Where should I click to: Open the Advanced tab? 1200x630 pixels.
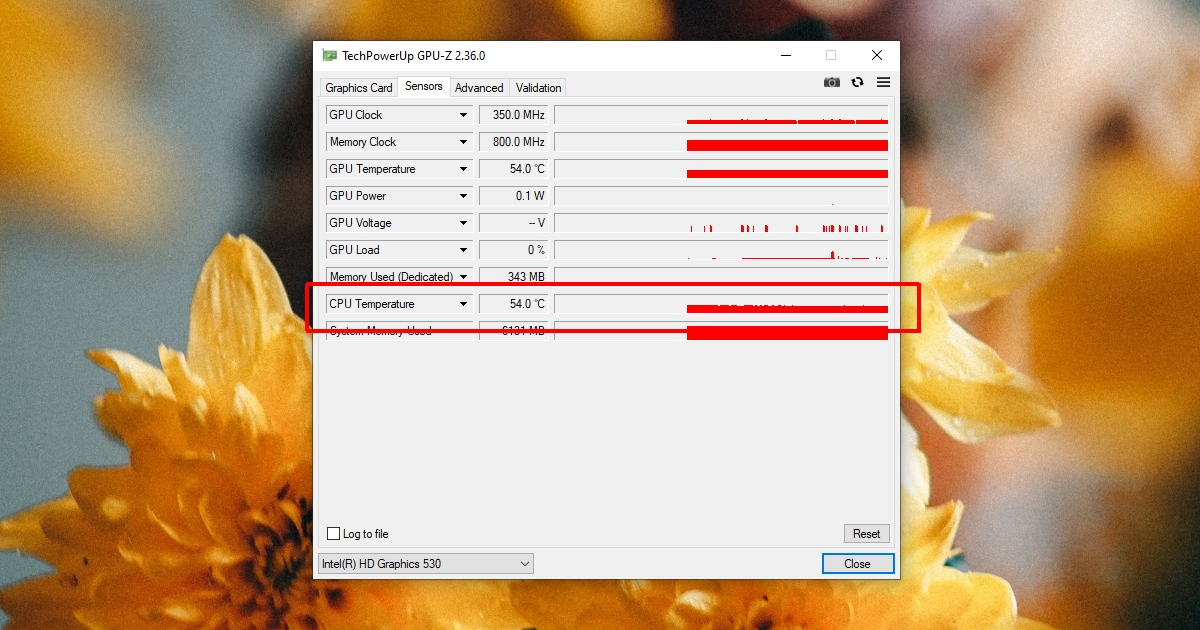pos(479,88)
